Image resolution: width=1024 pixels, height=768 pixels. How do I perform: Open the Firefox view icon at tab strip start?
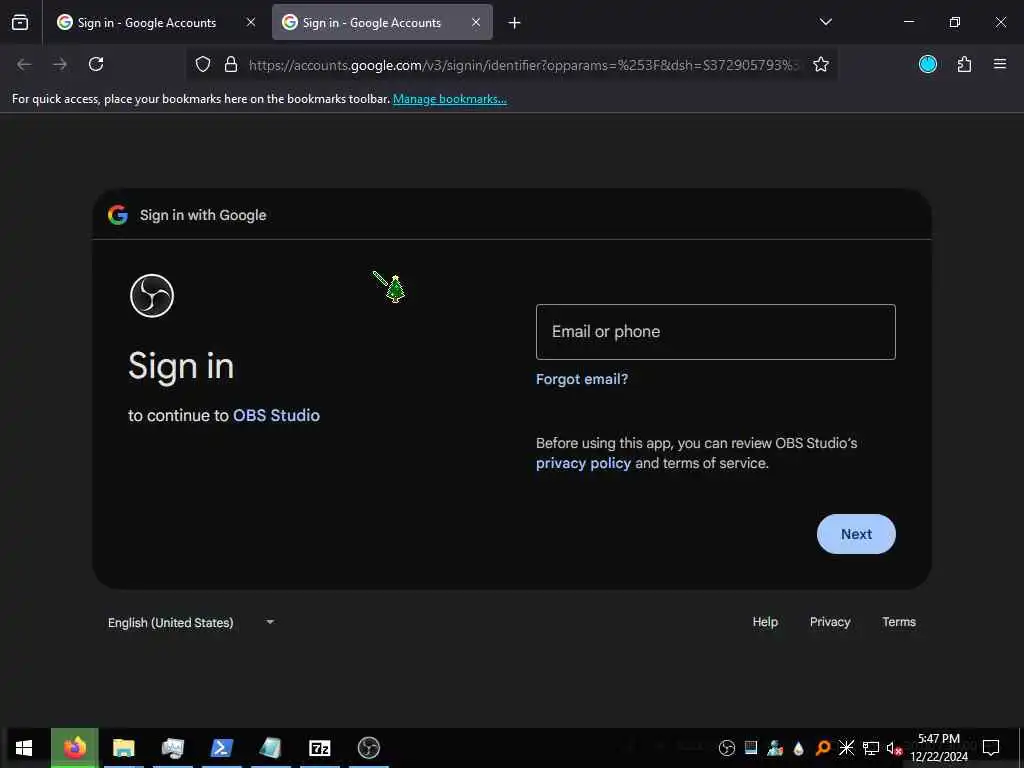(x=20, y=22)
